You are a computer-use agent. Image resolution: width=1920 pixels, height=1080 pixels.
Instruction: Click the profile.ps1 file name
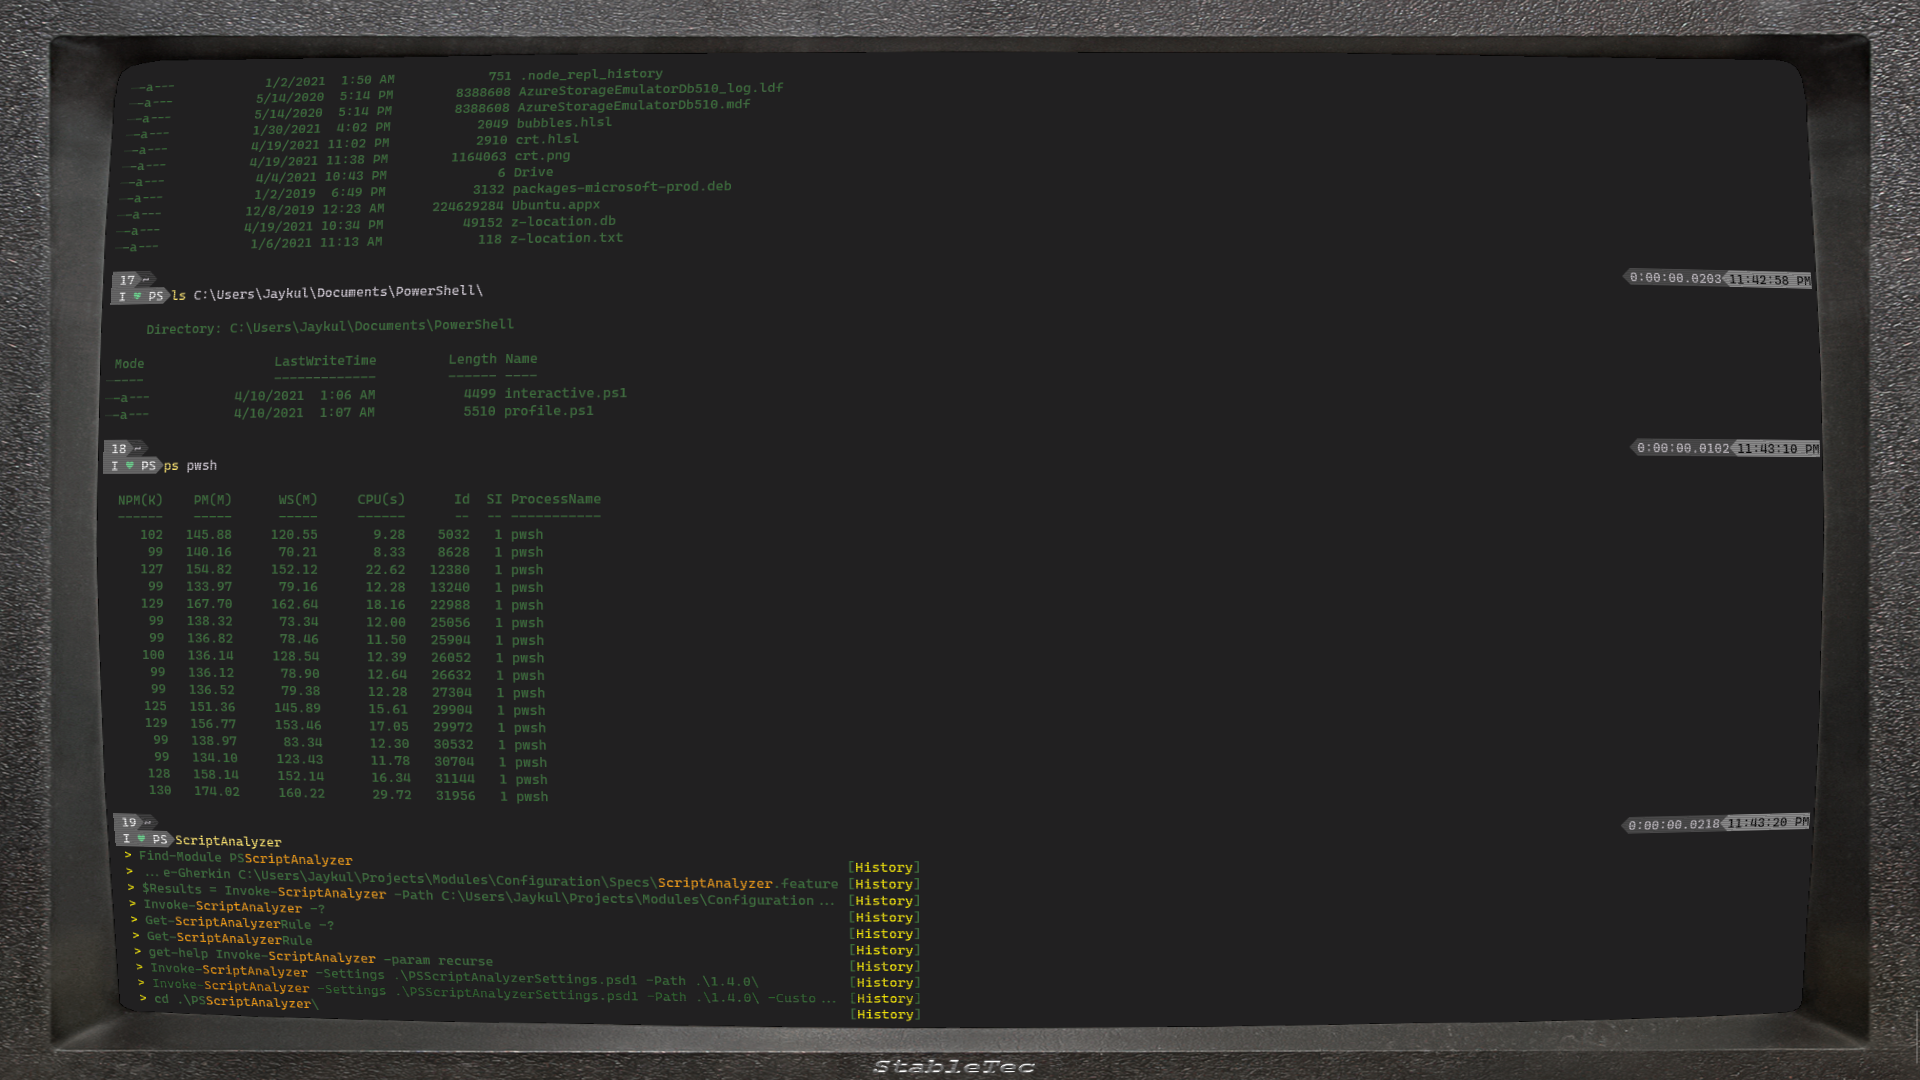click(x=548, y=411)
